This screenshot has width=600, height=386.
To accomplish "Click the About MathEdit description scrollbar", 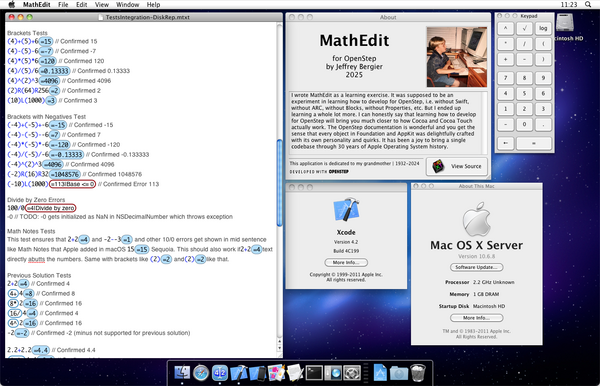I will click(485, 122).
